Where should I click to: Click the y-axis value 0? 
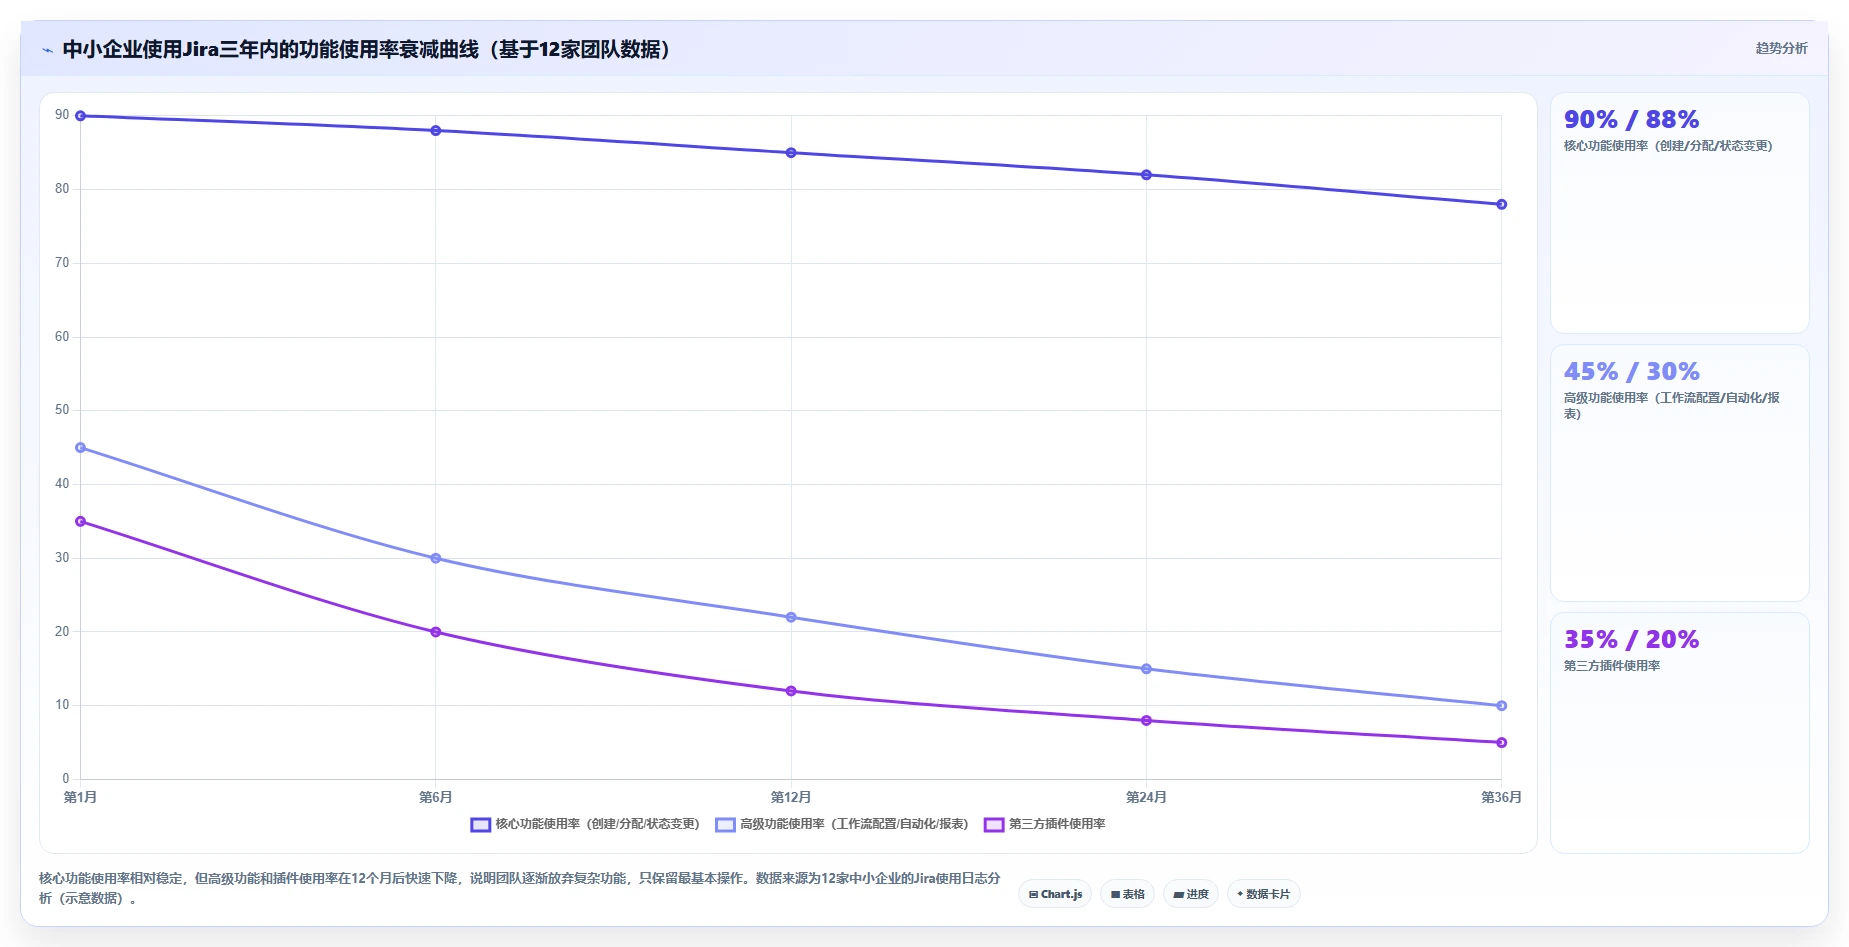click(x=66, y=778)
